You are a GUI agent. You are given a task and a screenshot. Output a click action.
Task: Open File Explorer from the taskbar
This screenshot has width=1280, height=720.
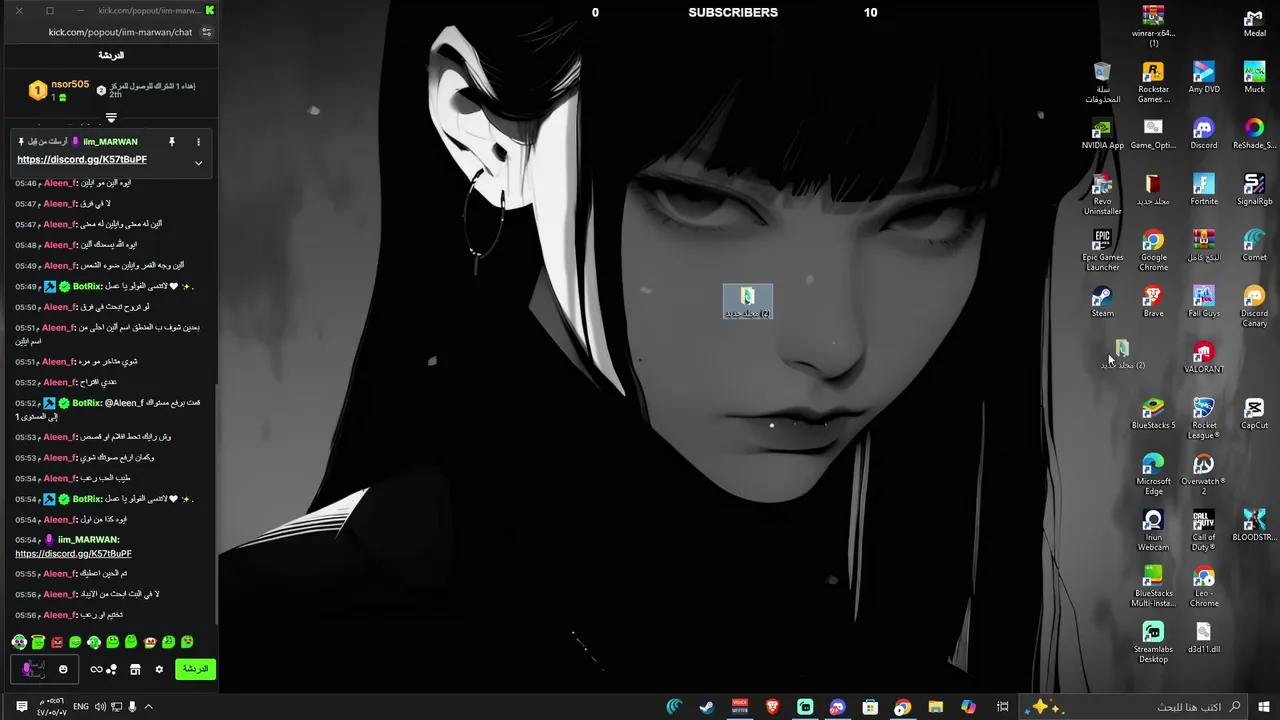tap(935, 707)
